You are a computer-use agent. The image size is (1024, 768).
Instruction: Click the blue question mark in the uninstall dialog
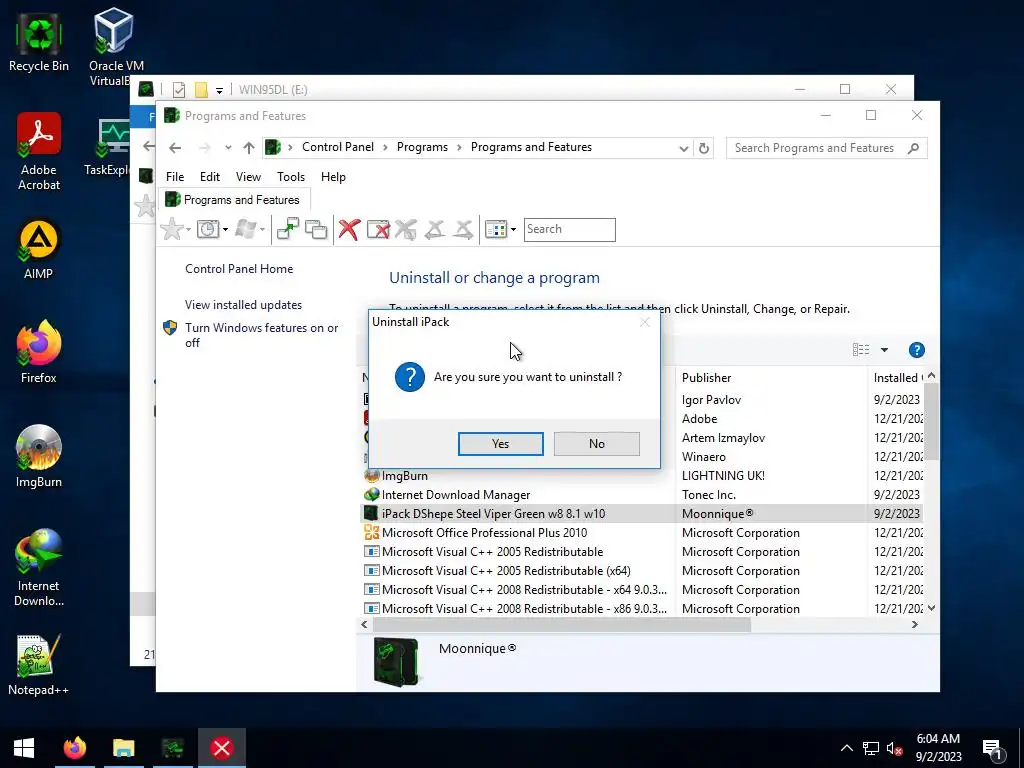tap(410, 377)
